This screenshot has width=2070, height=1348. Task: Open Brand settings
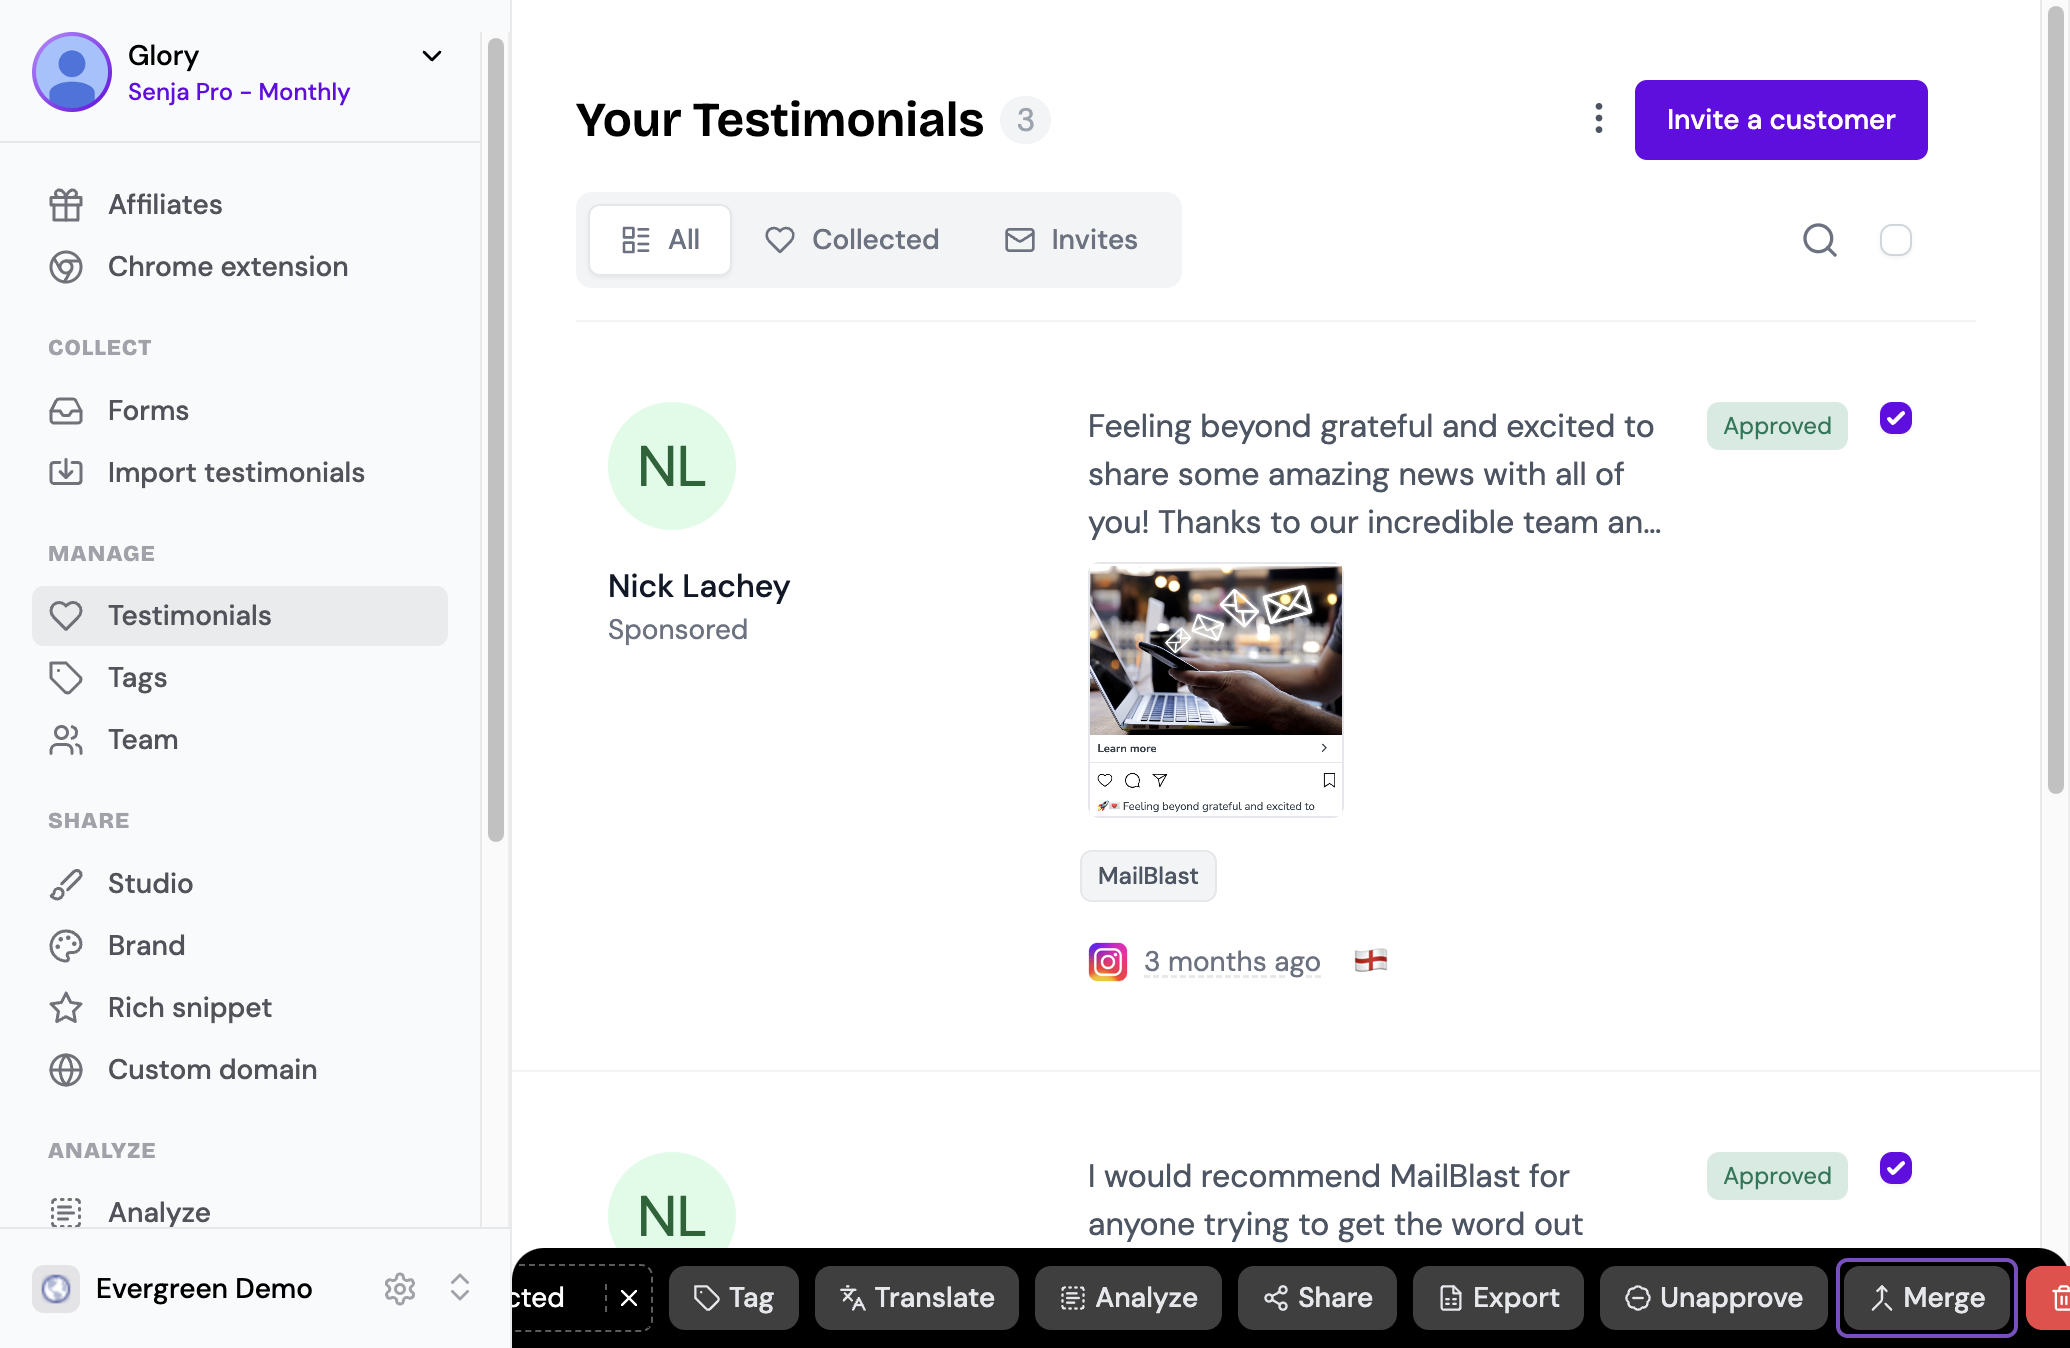[239, 945]
